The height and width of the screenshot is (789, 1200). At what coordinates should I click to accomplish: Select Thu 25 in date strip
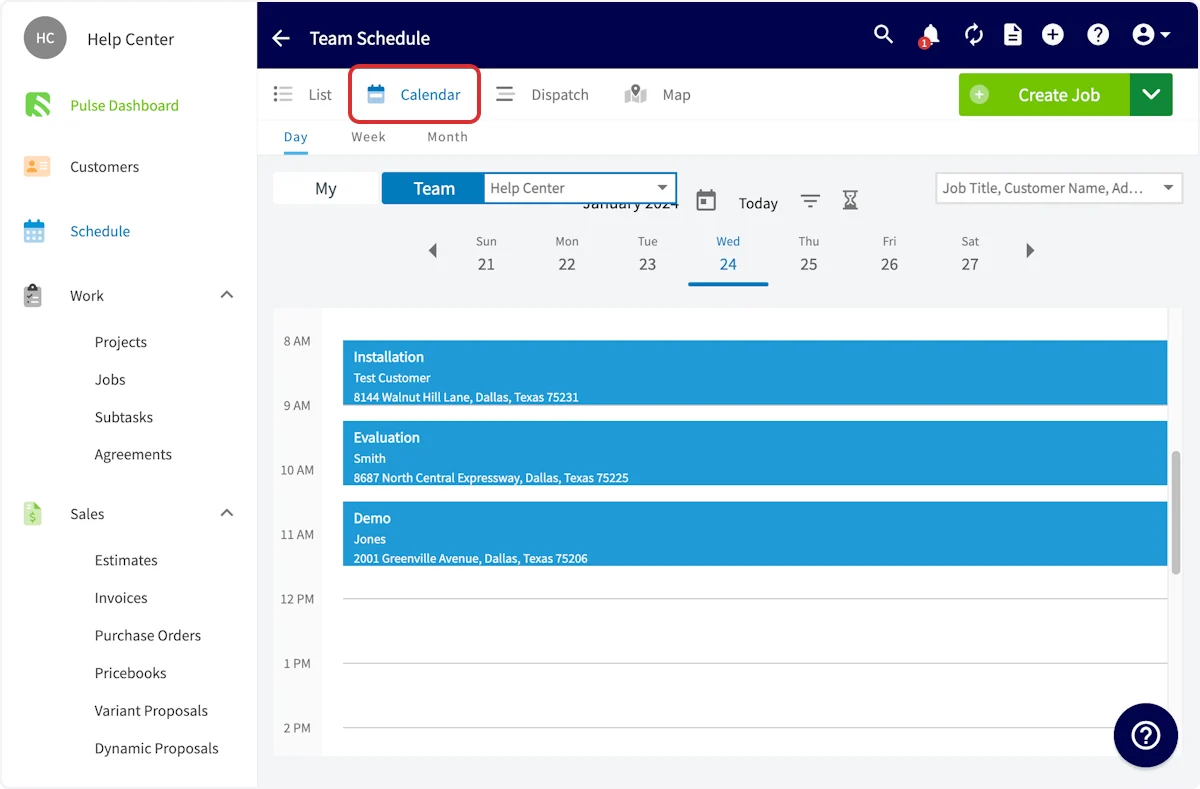pyautogui.click(x=809, y=254)
